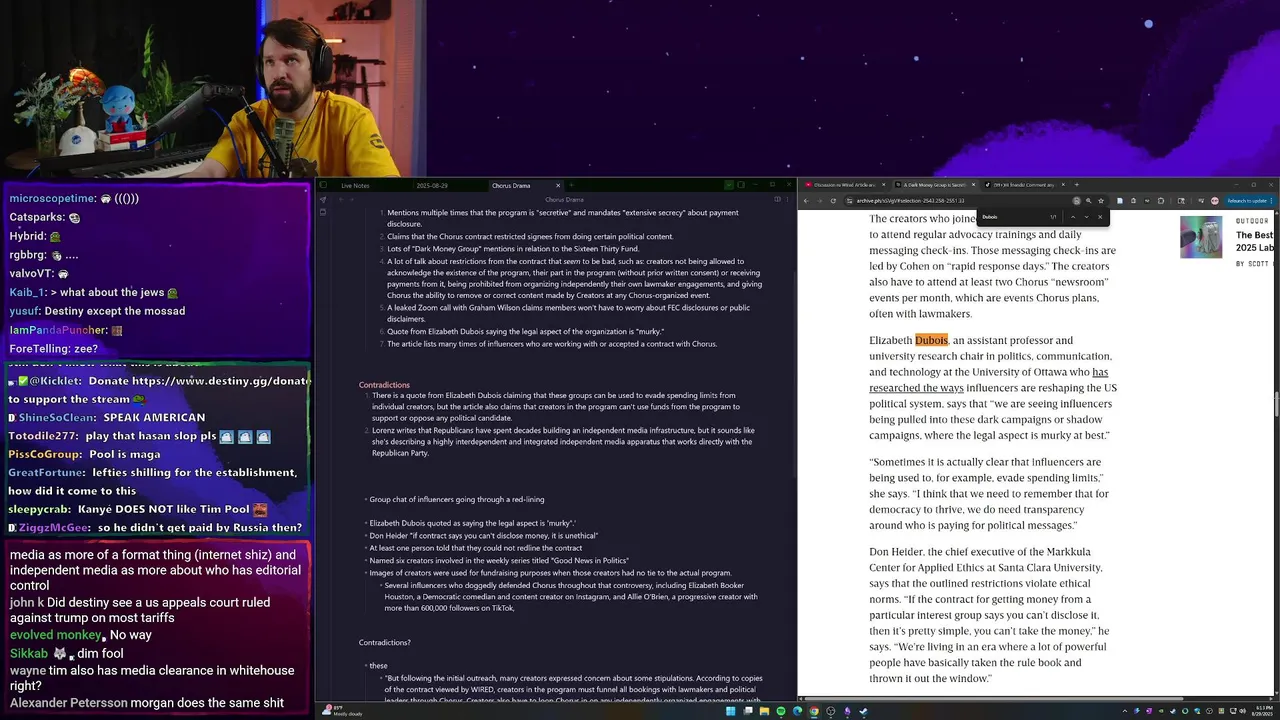
Task: Open the Outdoor article thumbnail in sidebar
Action: tap(1201, 237)
